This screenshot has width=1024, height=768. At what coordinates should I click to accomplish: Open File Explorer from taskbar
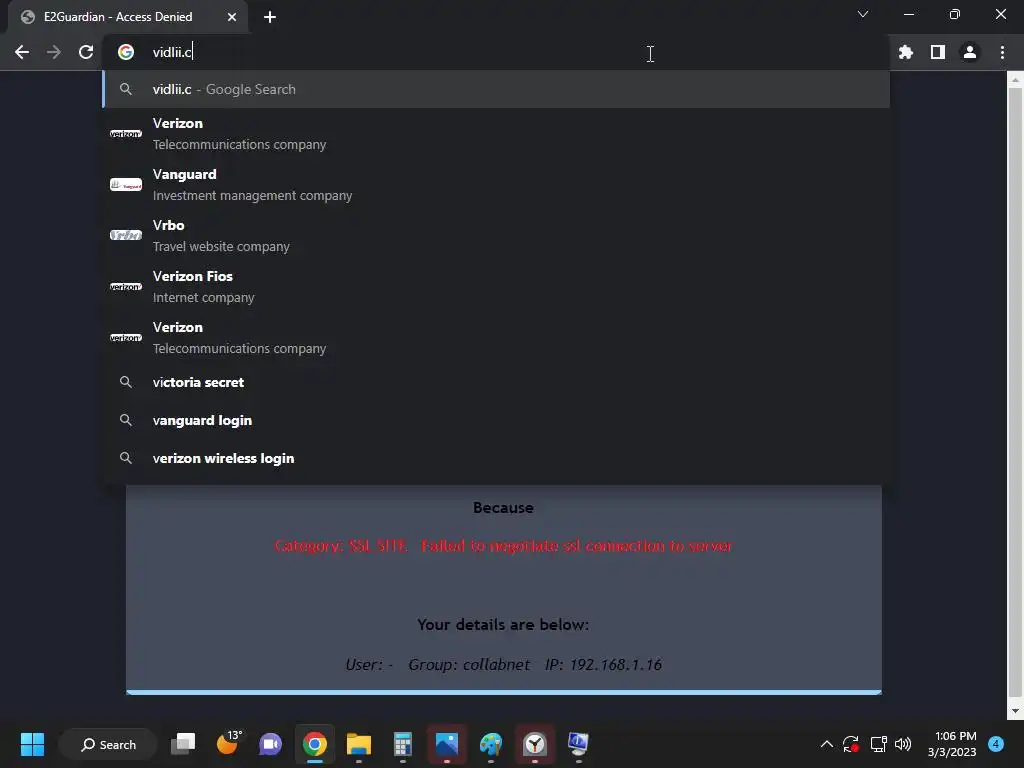click(359, 744)
